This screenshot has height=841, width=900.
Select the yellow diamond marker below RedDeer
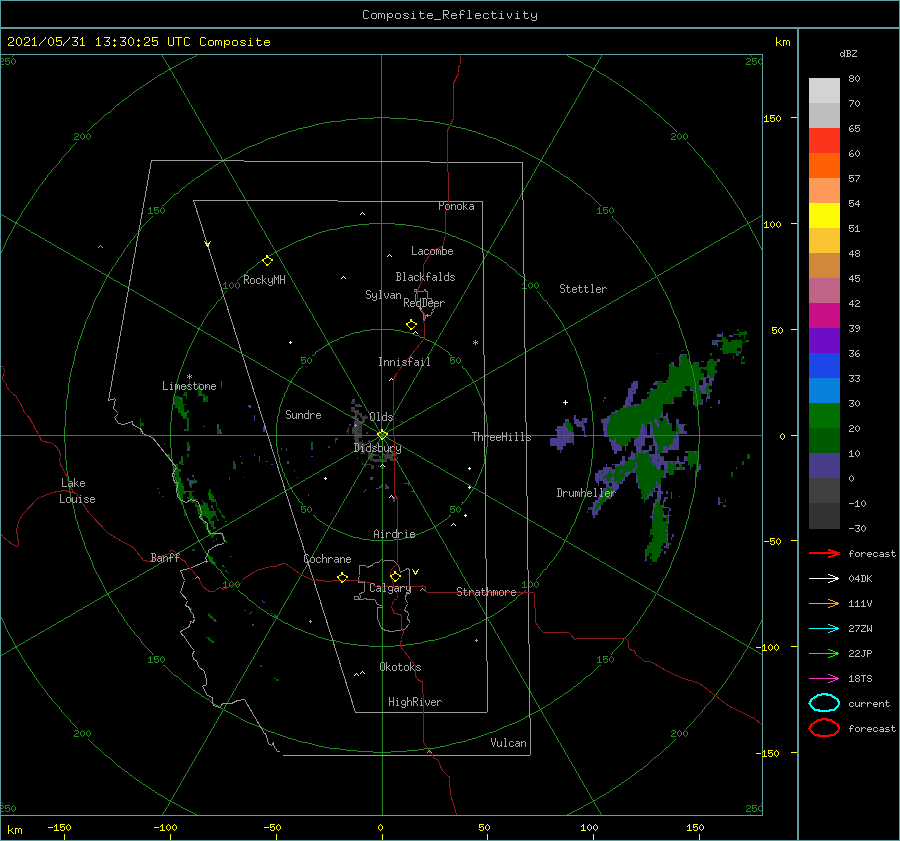point(412,325)
